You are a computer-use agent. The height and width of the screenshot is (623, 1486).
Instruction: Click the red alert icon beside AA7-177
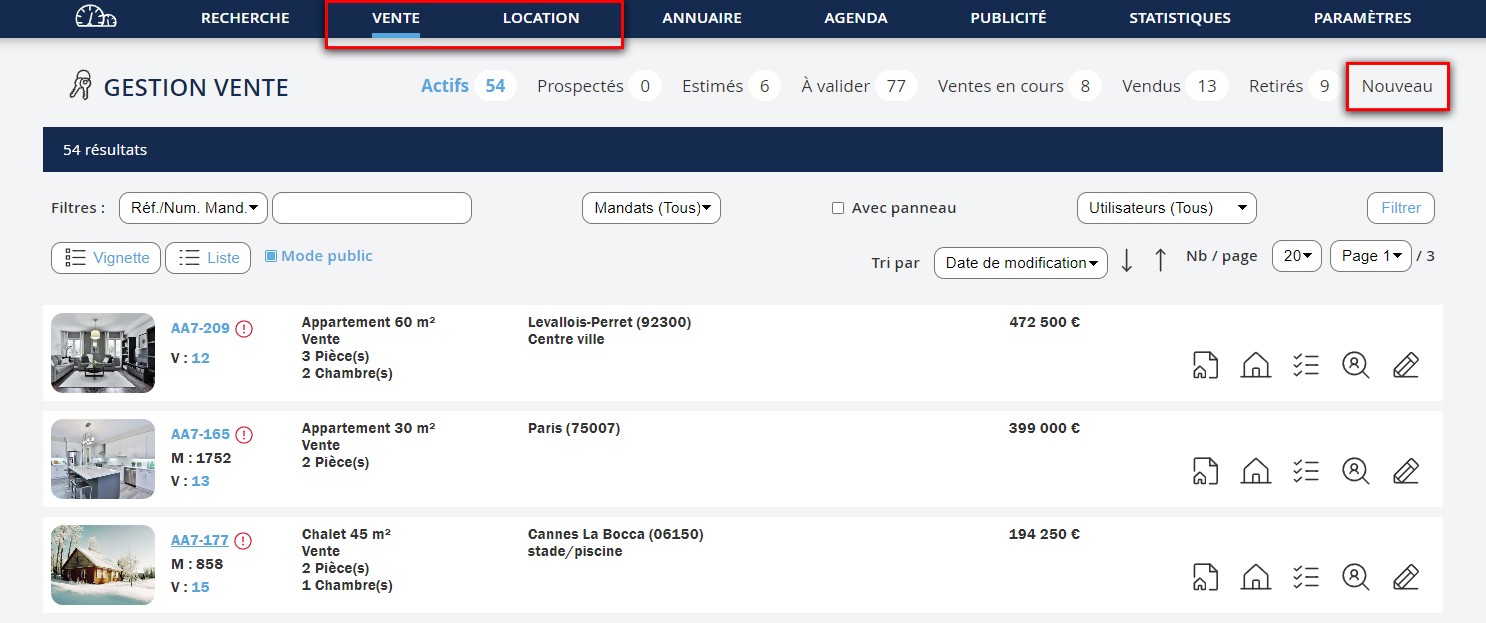coord(244,541)
